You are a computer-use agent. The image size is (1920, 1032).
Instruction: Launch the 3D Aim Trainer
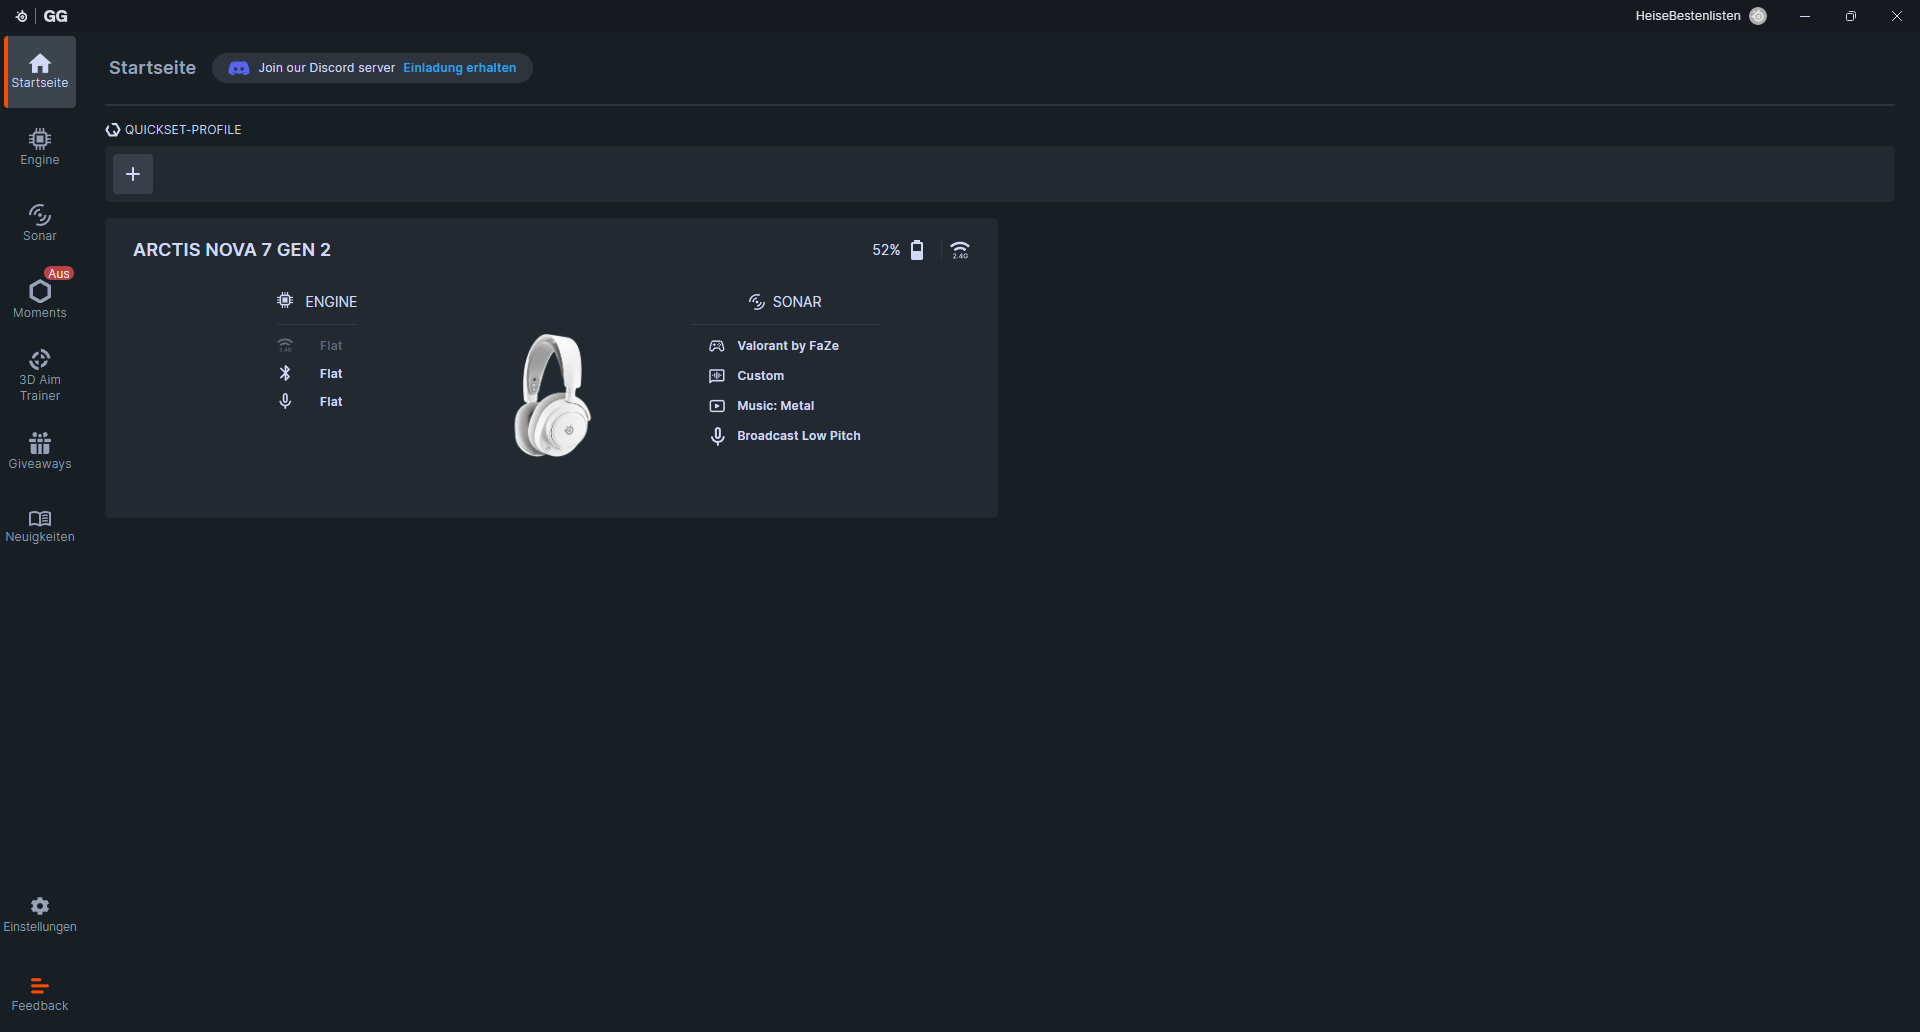pos(40,375)
